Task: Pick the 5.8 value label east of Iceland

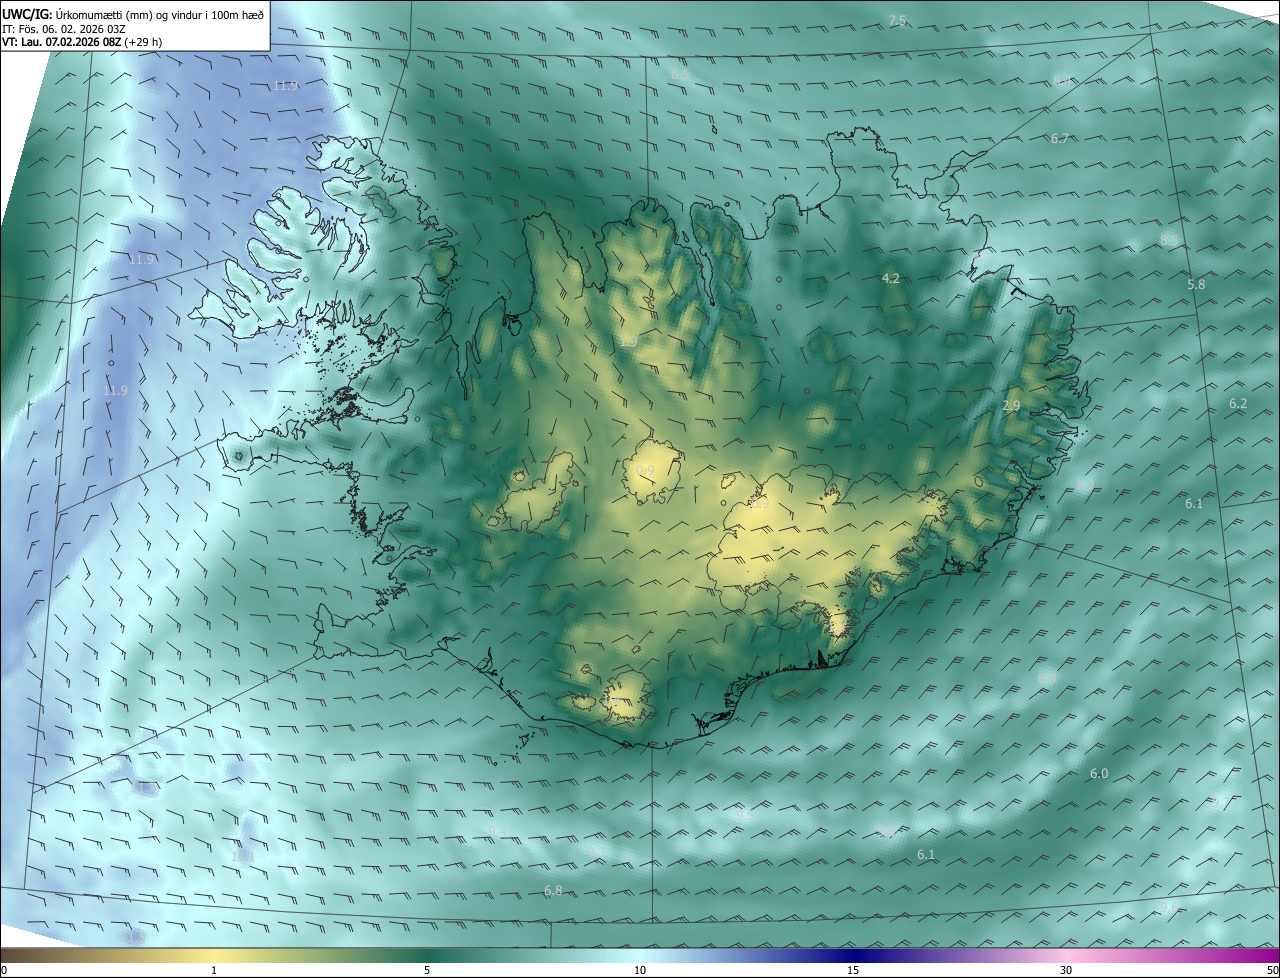Action: point(1196,284)
